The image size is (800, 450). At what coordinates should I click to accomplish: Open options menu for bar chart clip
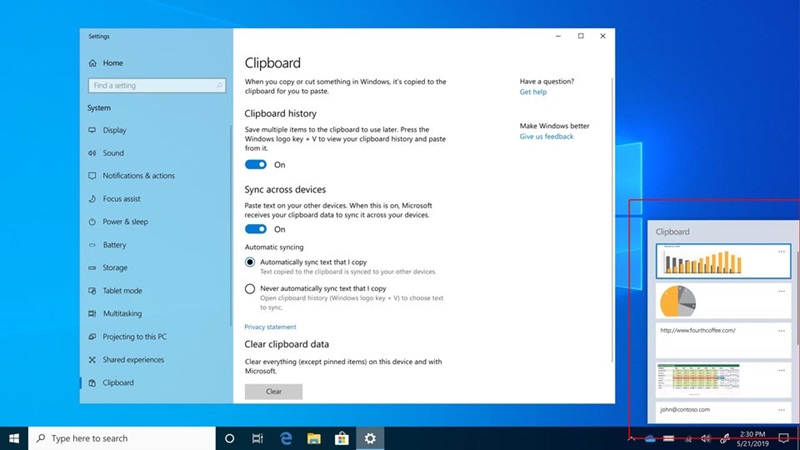[x=782, y=251]
